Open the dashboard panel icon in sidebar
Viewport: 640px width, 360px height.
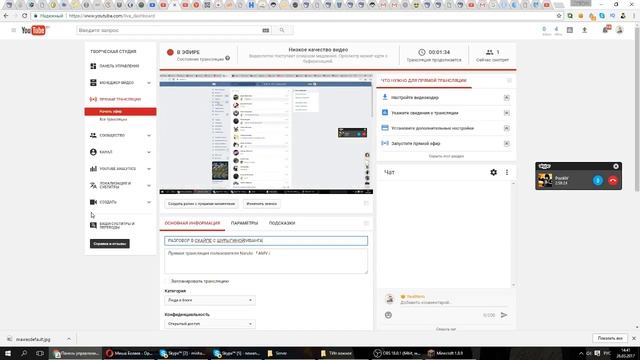click(x=93, y=66)
